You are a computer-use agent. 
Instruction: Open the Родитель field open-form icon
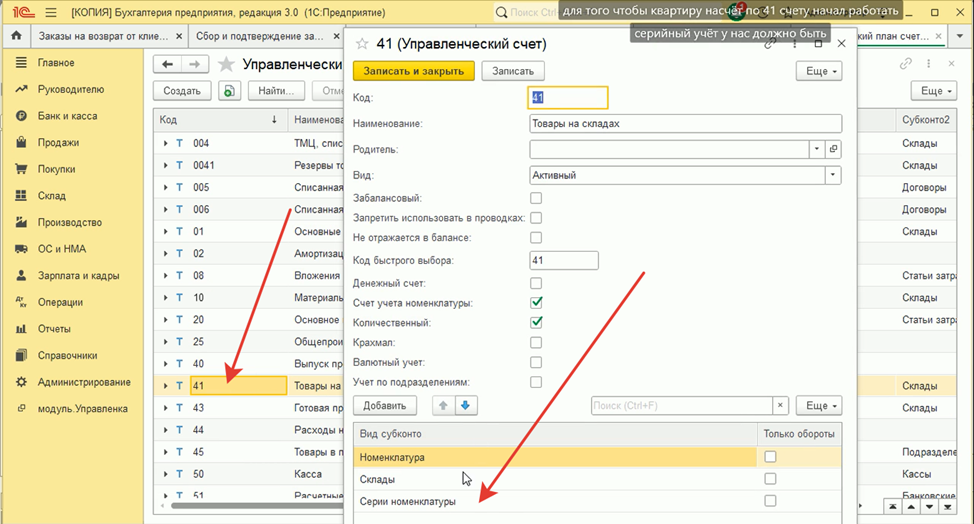pos(834,149)
